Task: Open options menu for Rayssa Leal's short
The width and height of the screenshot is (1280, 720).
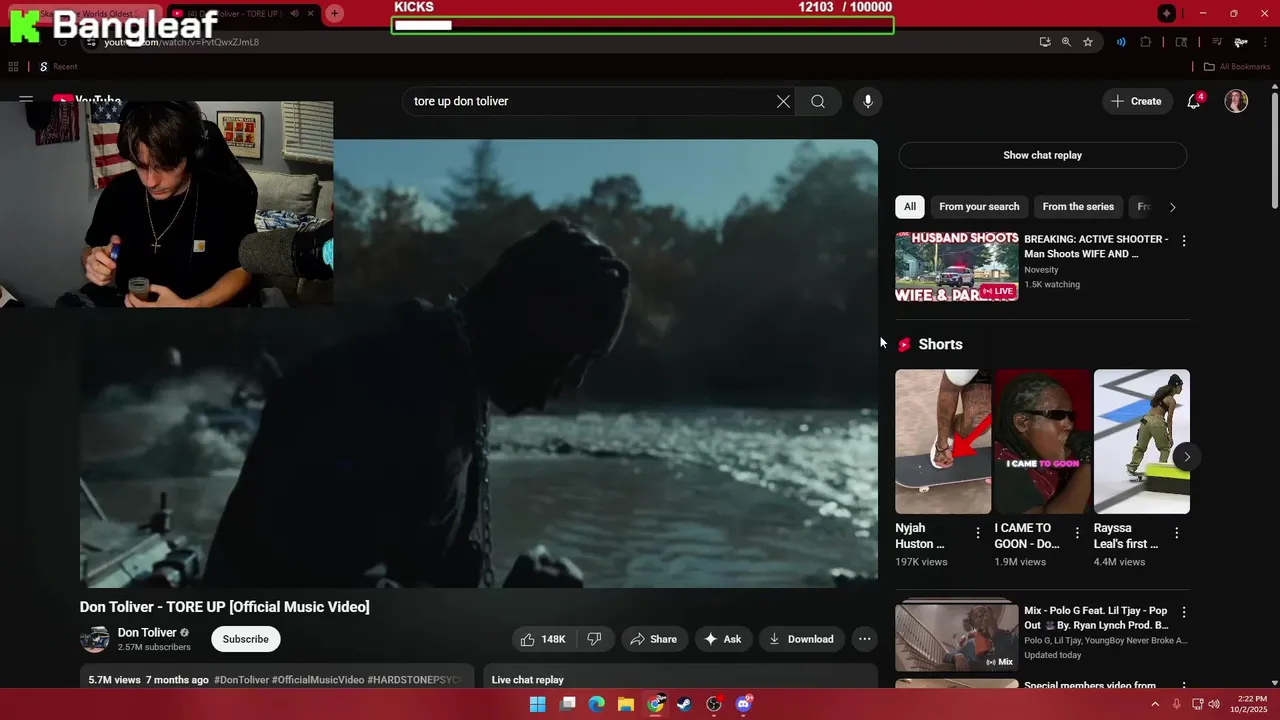Action: [x=1176, y=533]
